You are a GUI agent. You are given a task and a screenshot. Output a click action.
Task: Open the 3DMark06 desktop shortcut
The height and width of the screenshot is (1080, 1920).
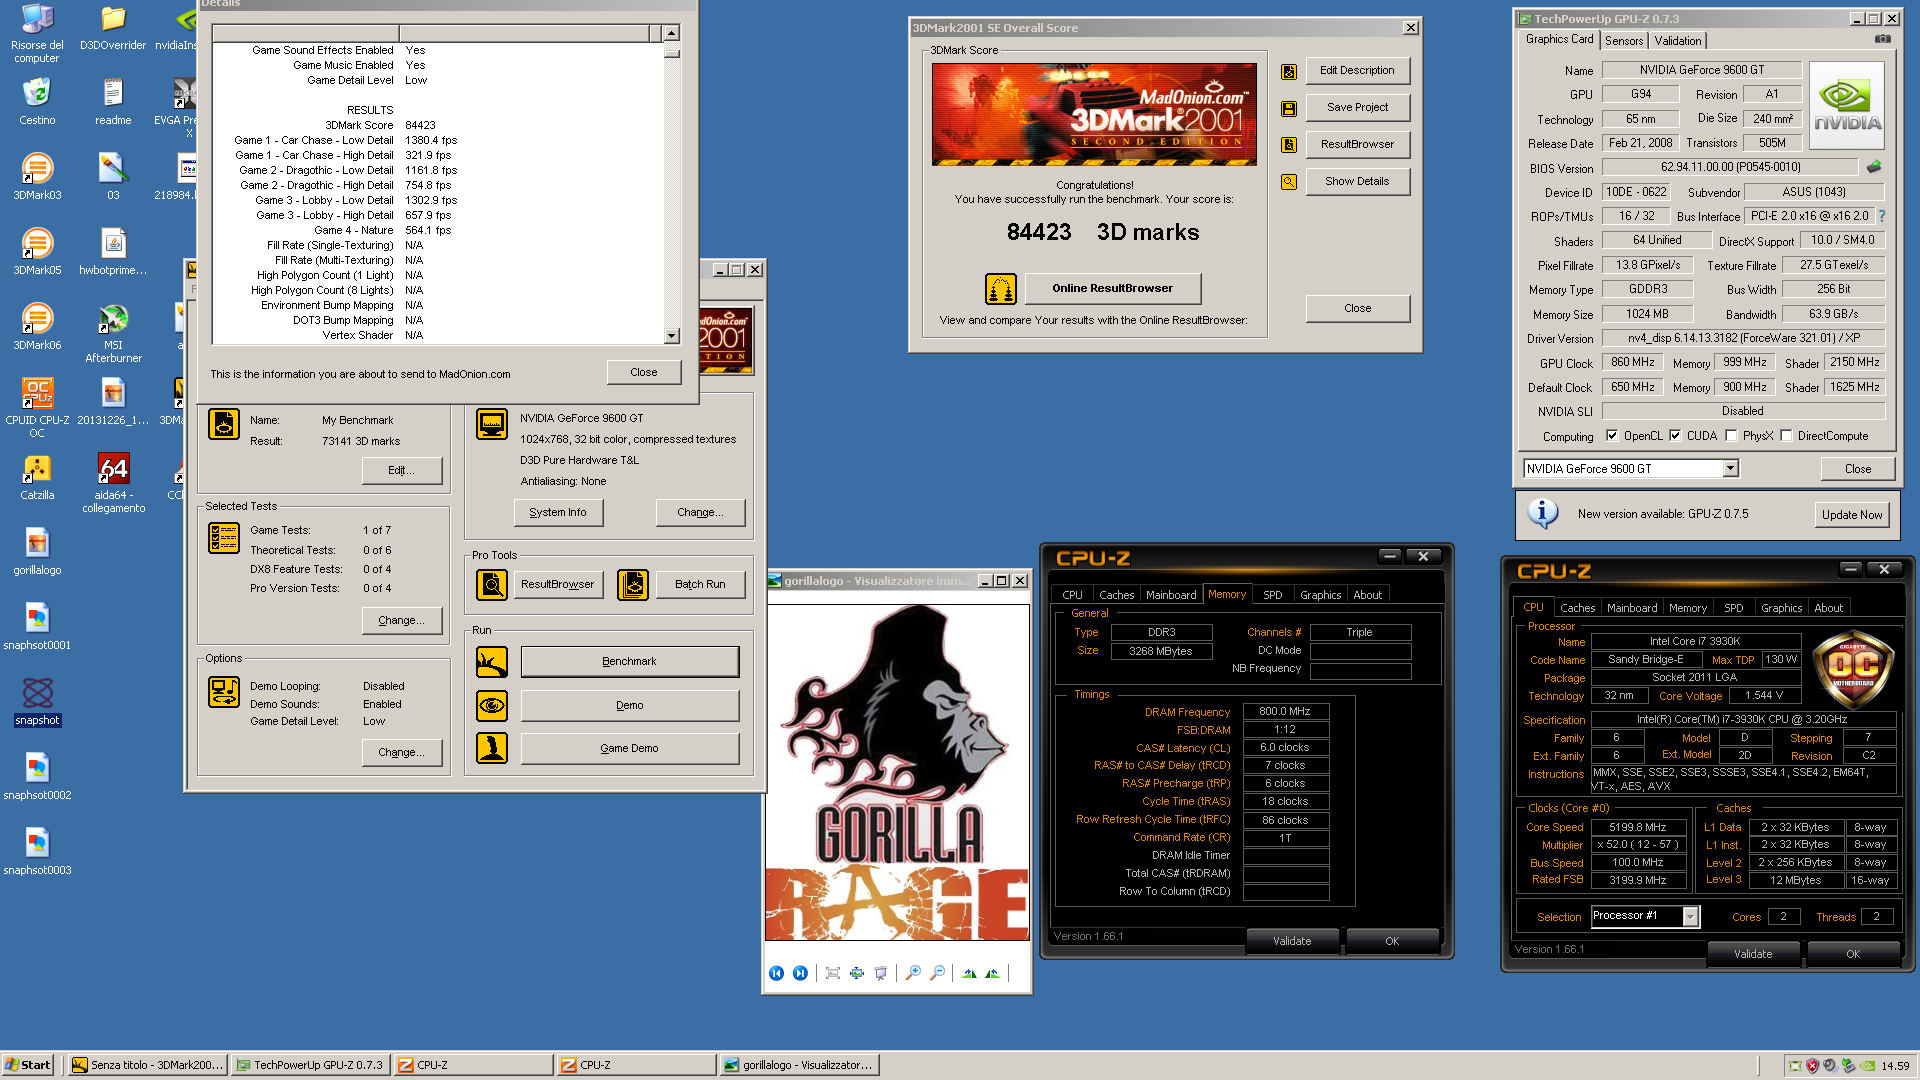tap(37, 326)
